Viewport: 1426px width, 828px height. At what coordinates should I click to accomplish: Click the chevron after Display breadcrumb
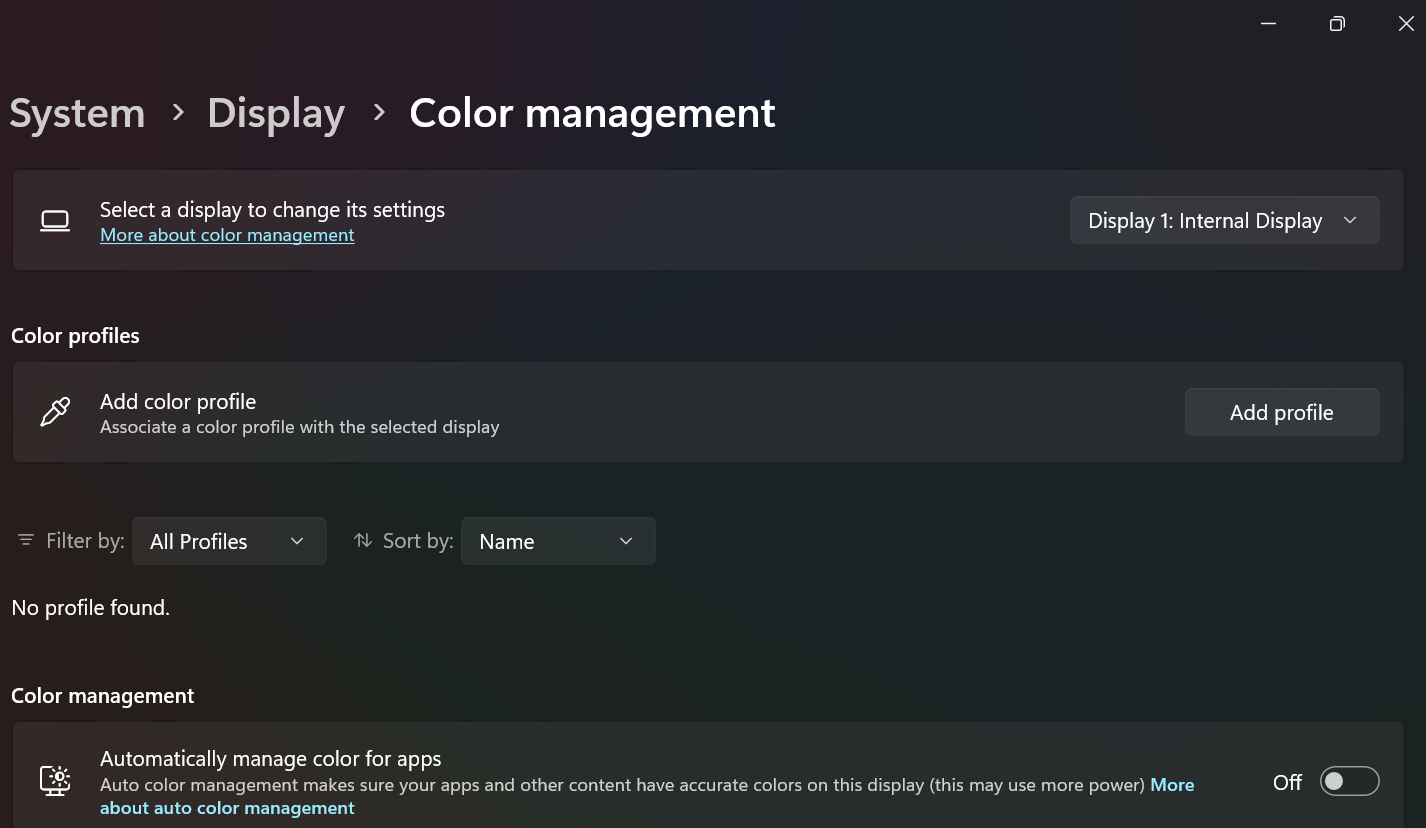click(379, 113)
